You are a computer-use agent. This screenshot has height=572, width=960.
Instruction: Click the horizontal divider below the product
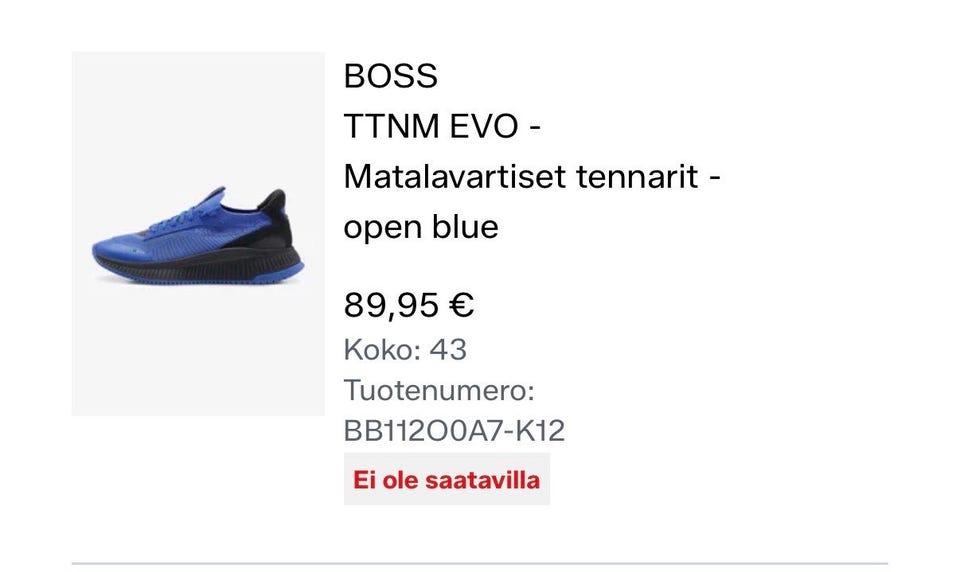coord(480,563)
